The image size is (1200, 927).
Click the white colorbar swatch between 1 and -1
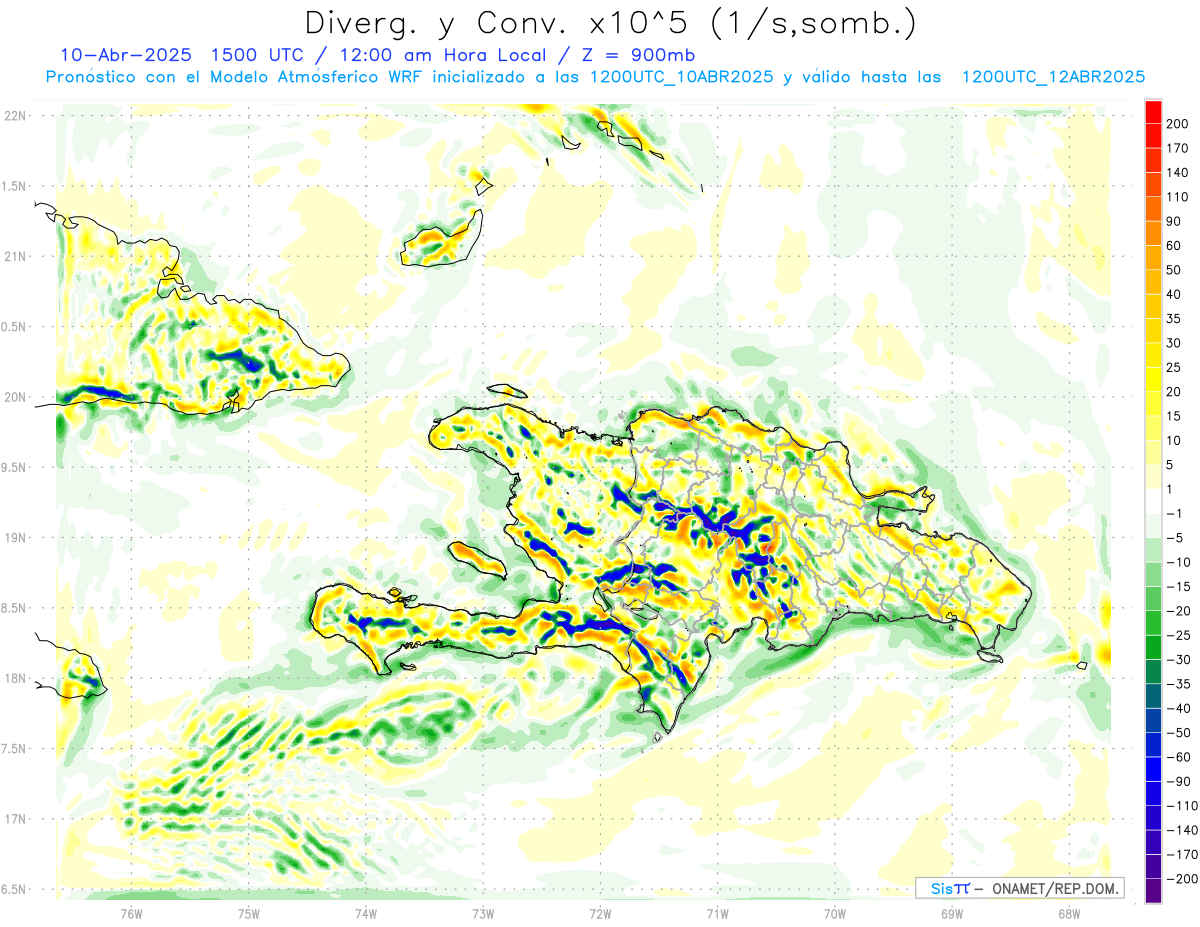point(1153,502)
